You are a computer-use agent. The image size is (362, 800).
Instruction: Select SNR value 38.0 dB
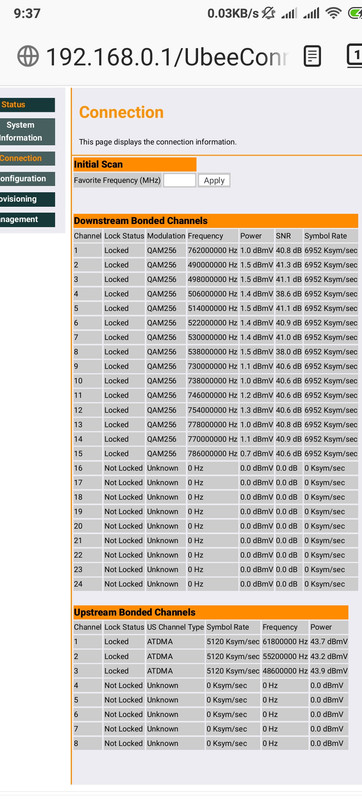click(x=289, y=352)
